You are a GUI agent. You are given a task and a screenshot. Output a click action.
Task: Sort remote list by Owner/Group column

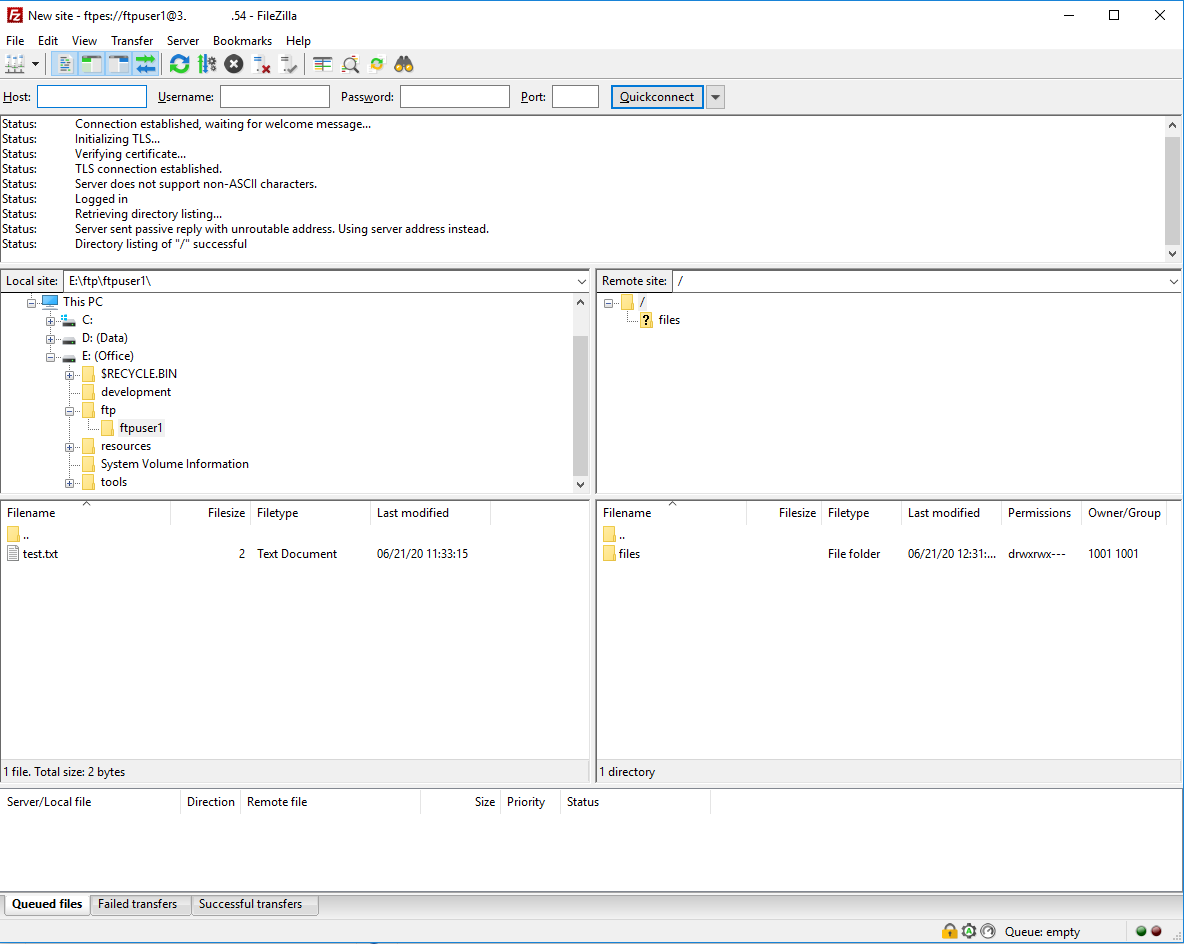[1124, 513]
